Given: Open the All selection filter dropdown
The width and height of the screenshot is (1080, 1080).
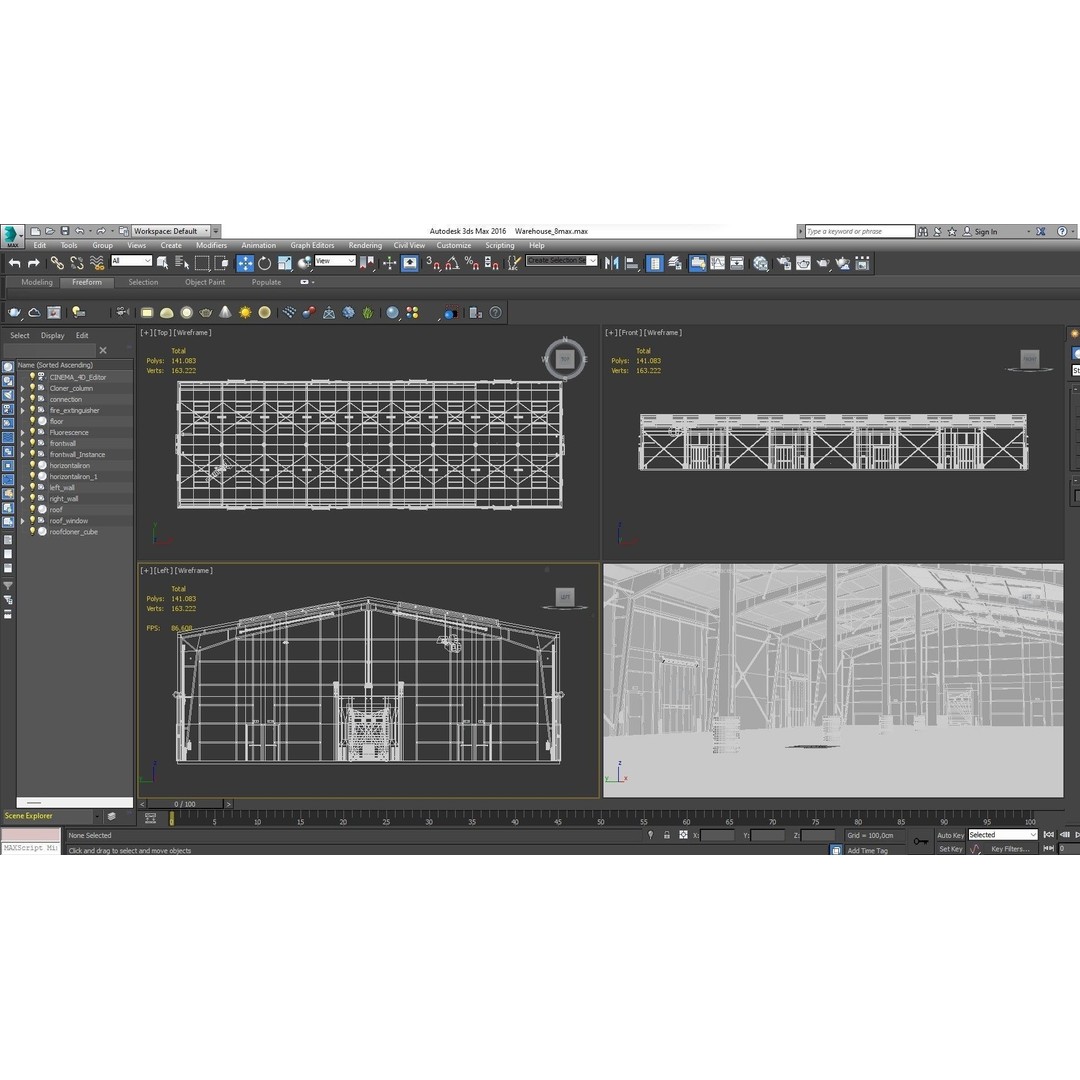Looking at the screenshot, I should (131, 261).
